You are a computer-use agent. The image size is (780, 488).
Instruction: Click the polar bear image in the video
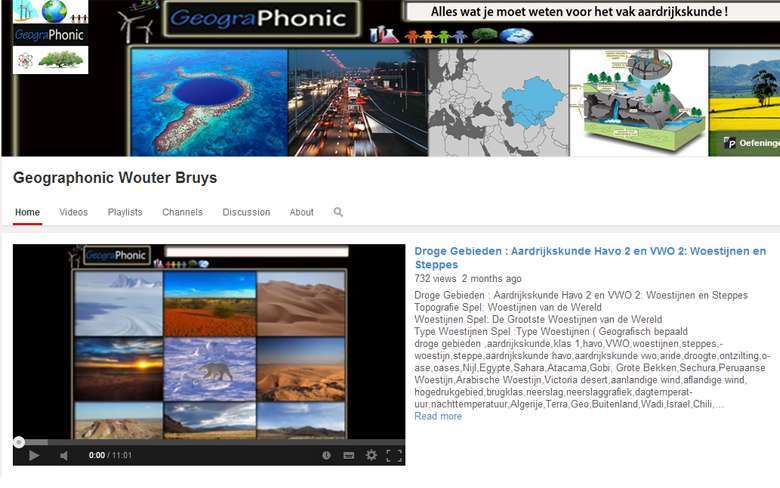click(x=210, y=369)
